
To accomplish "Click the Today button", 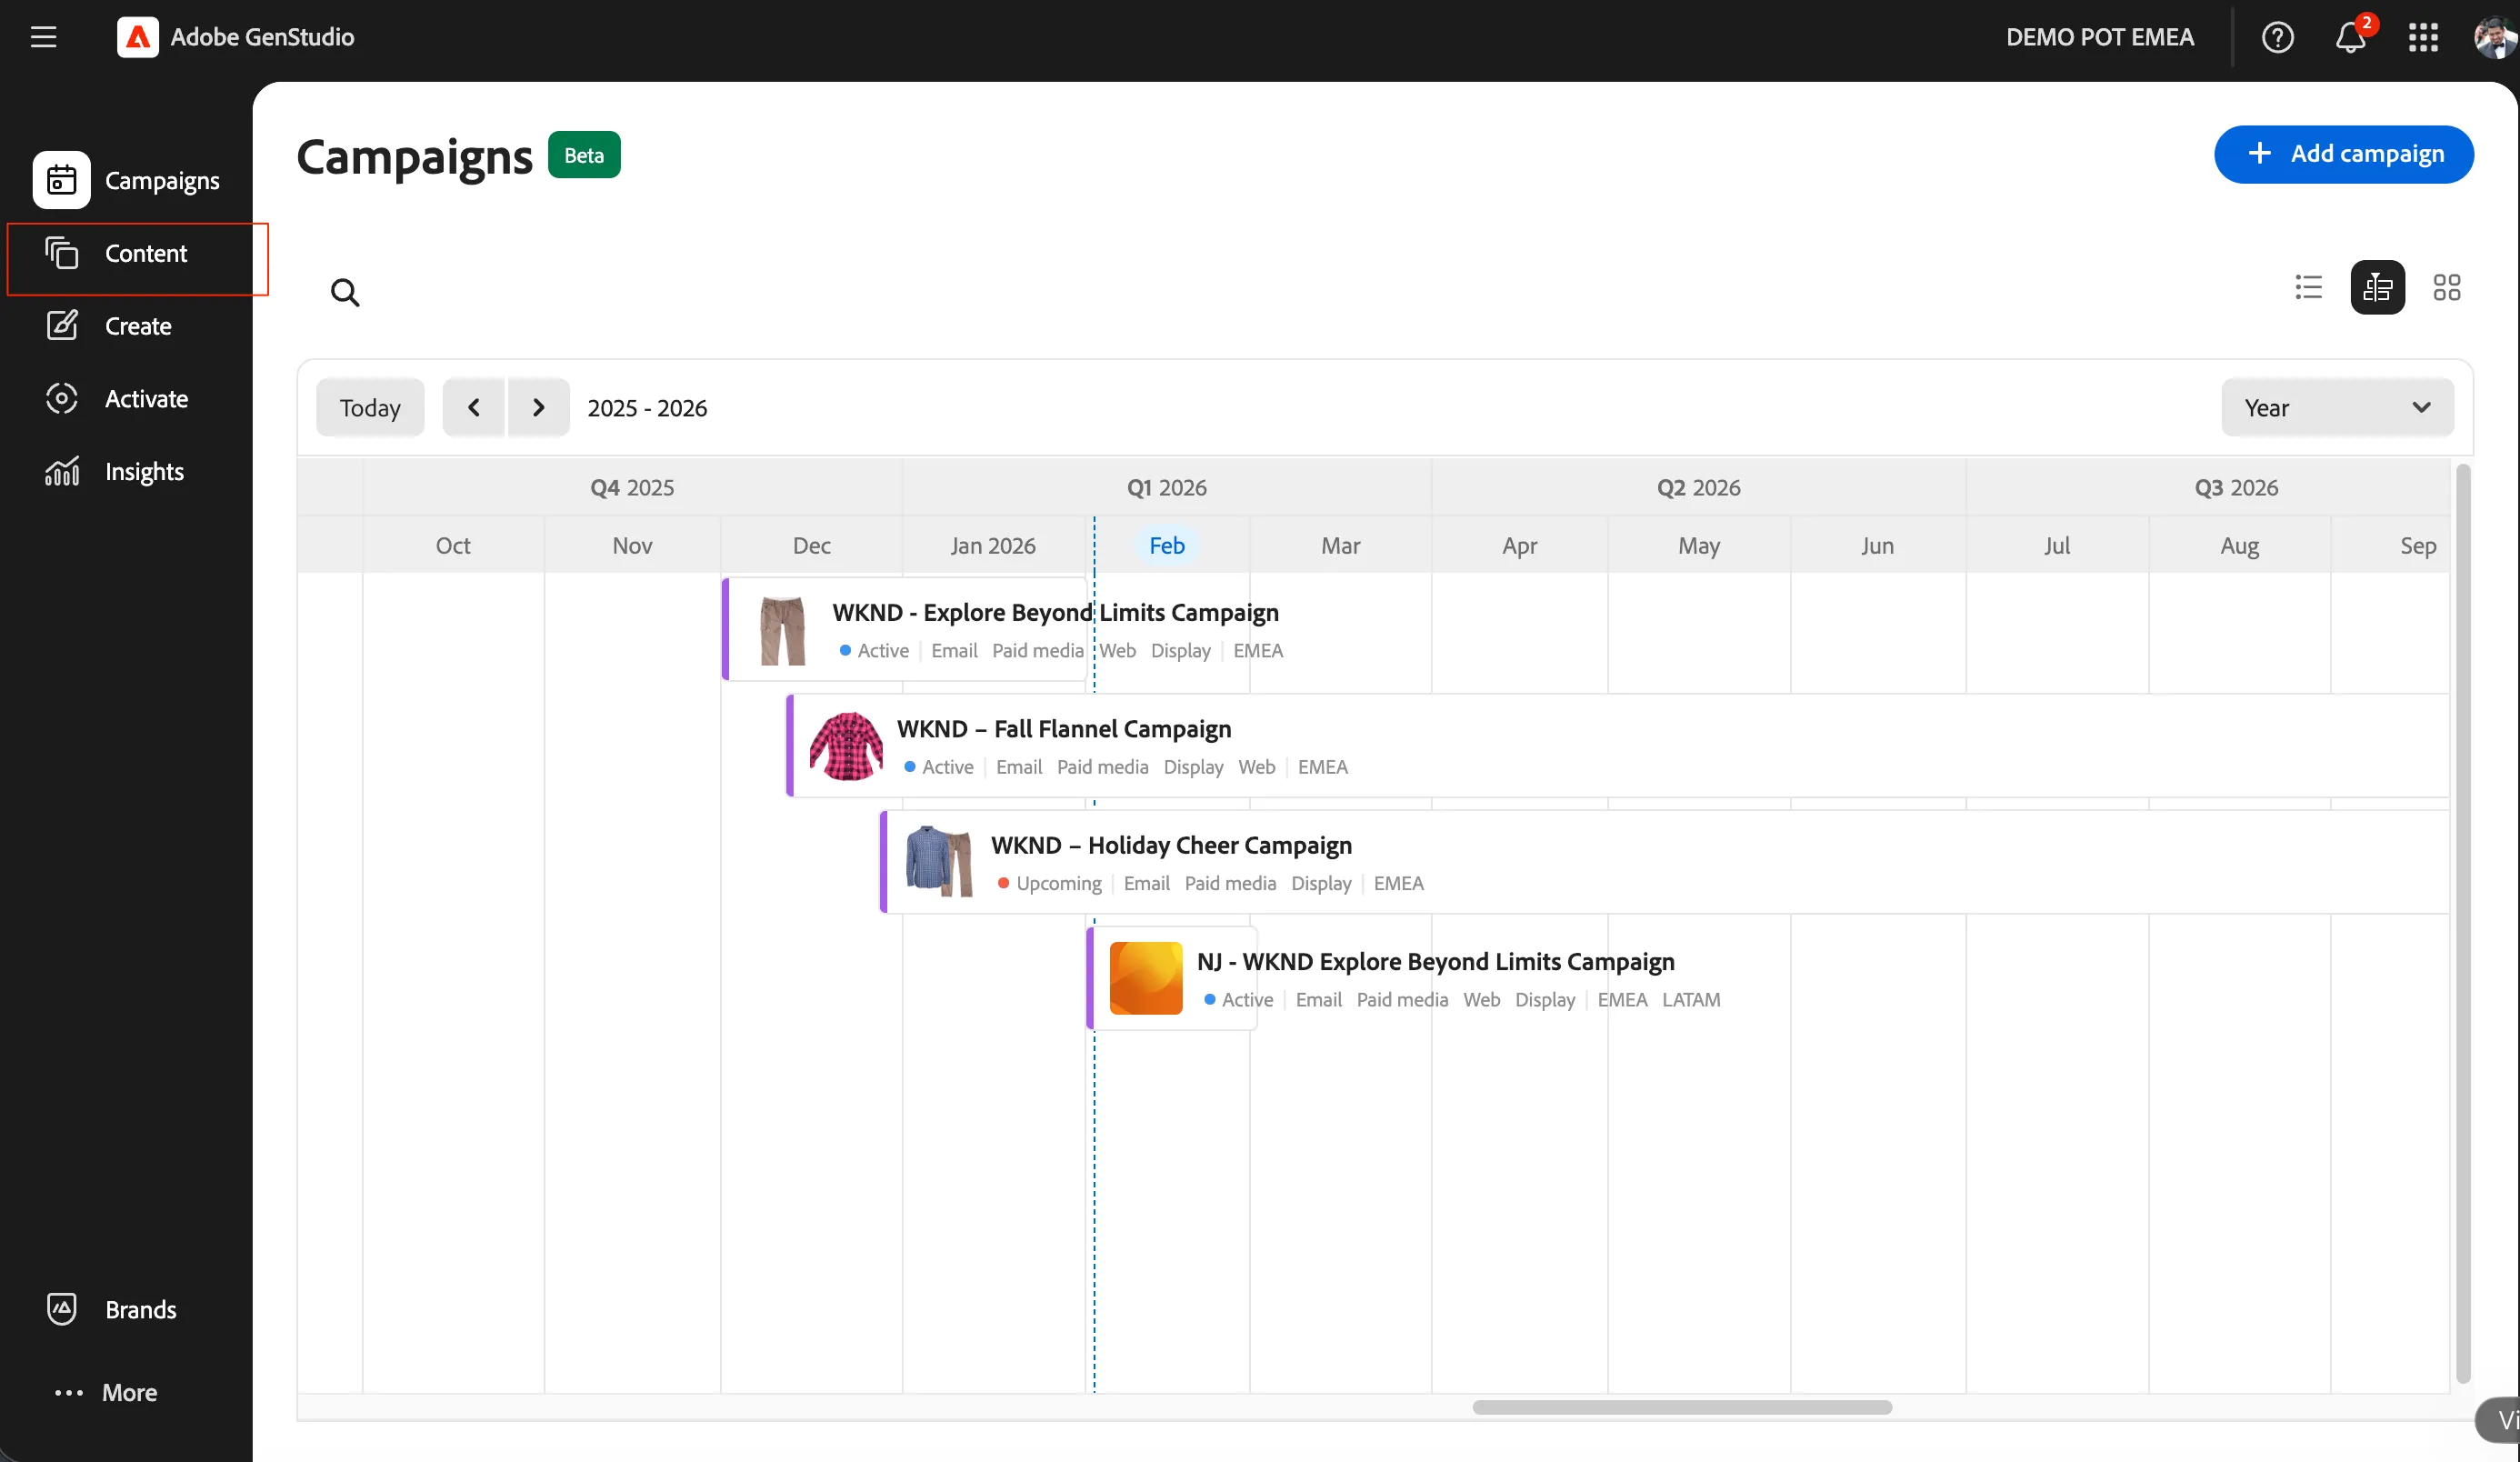I will (370, 407).
